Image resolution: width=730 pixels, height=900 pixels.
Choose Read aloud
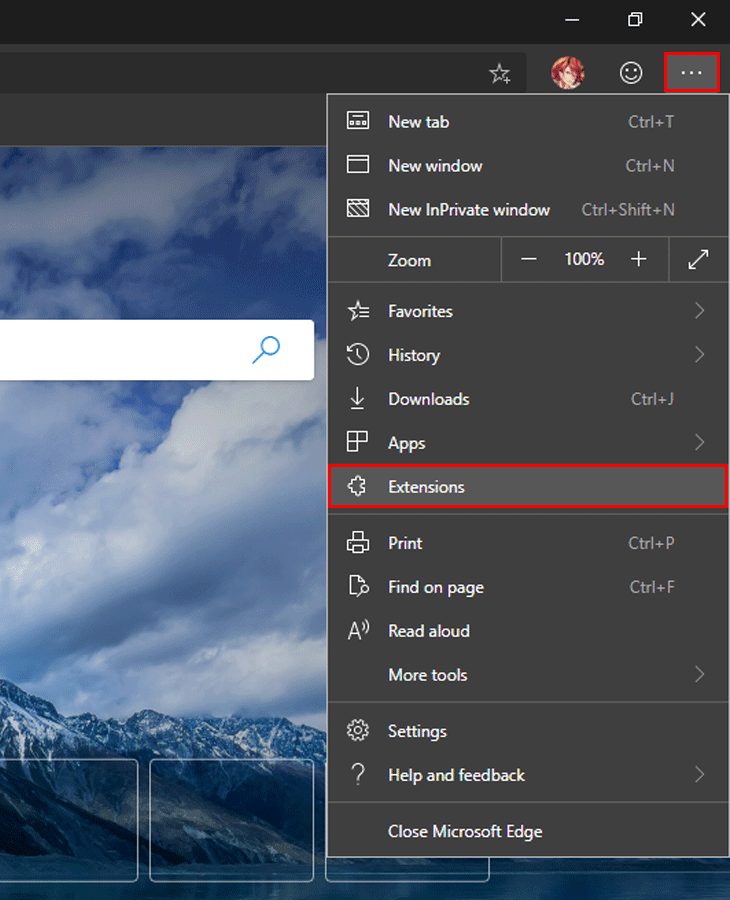[x=528, y=631]
